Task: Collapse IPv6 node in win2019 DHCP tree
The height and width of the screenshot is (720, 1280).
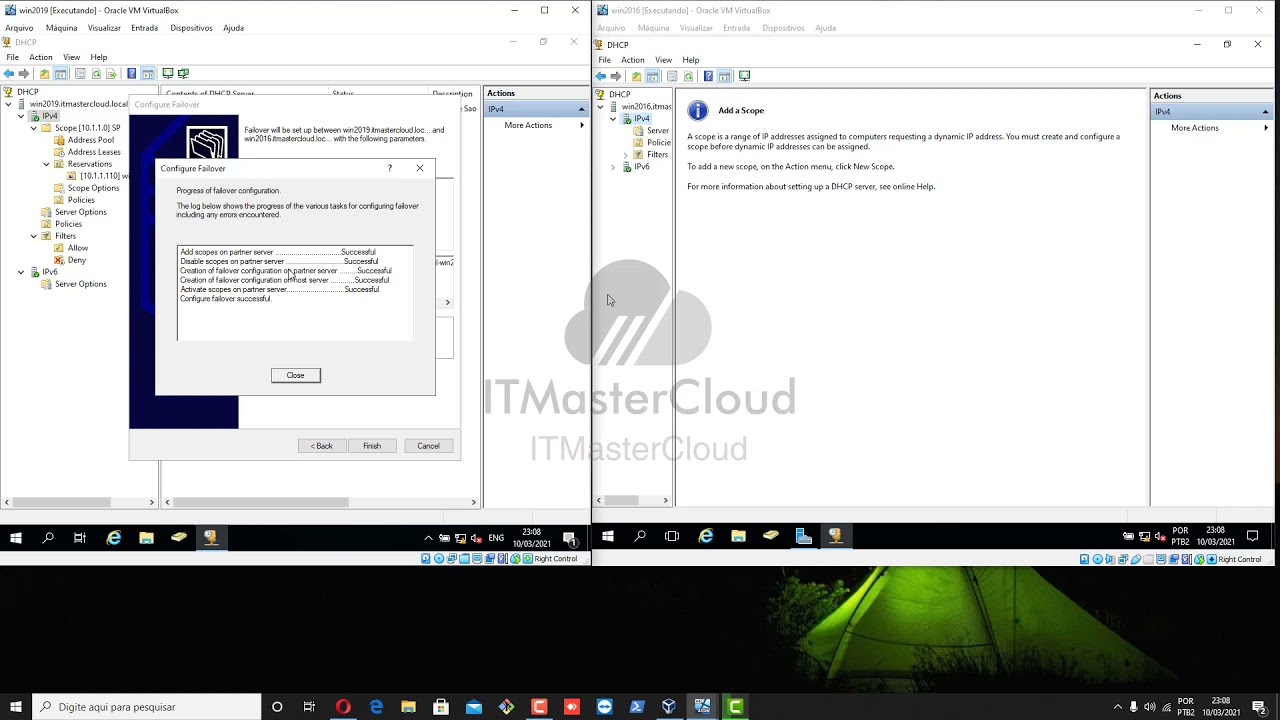Action: 21,272
